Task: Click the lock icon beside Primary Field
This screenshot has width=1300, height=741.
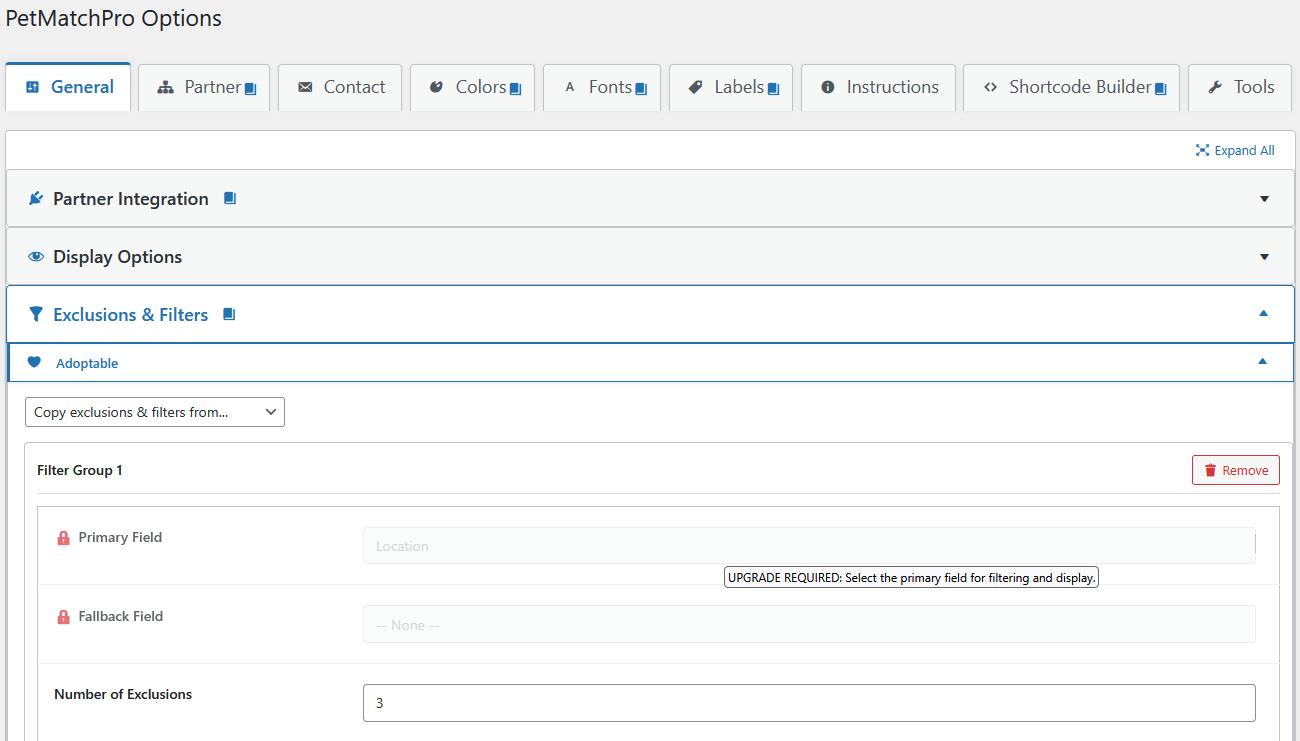Action: point(63,538)
